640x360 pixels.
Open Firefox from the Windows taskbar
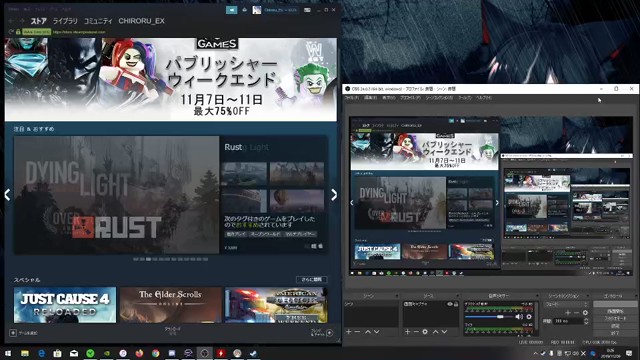coord(139,353)
